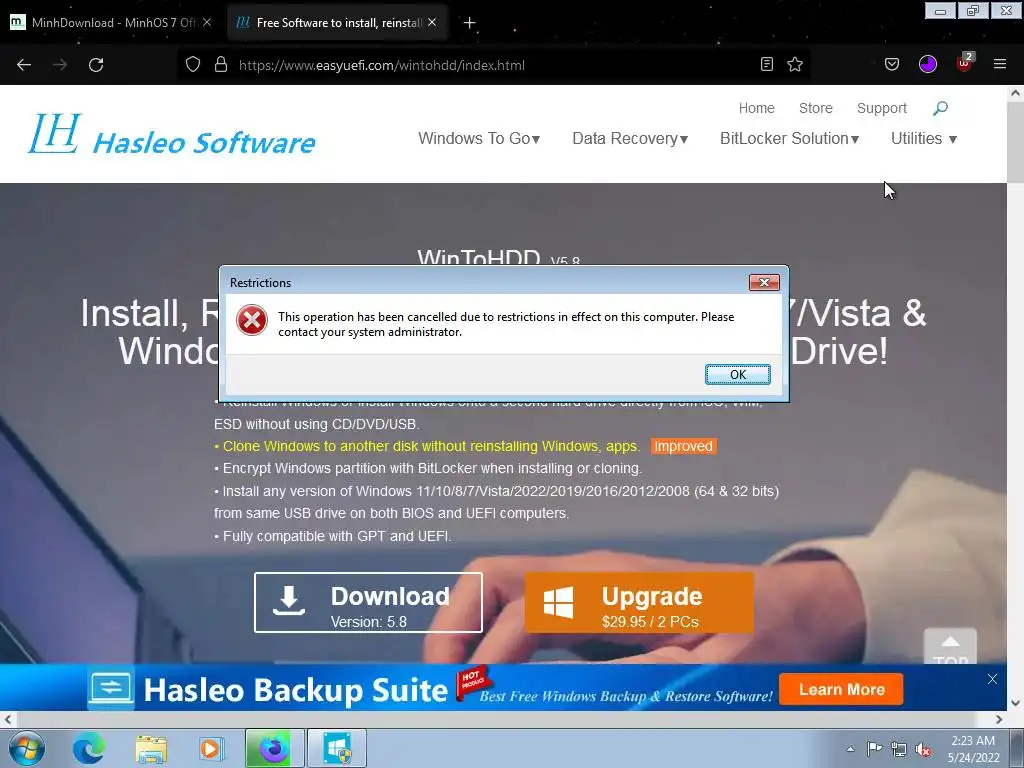
Task: Click the horizontal scrollbar left arrow
Action: coord(8,719)
